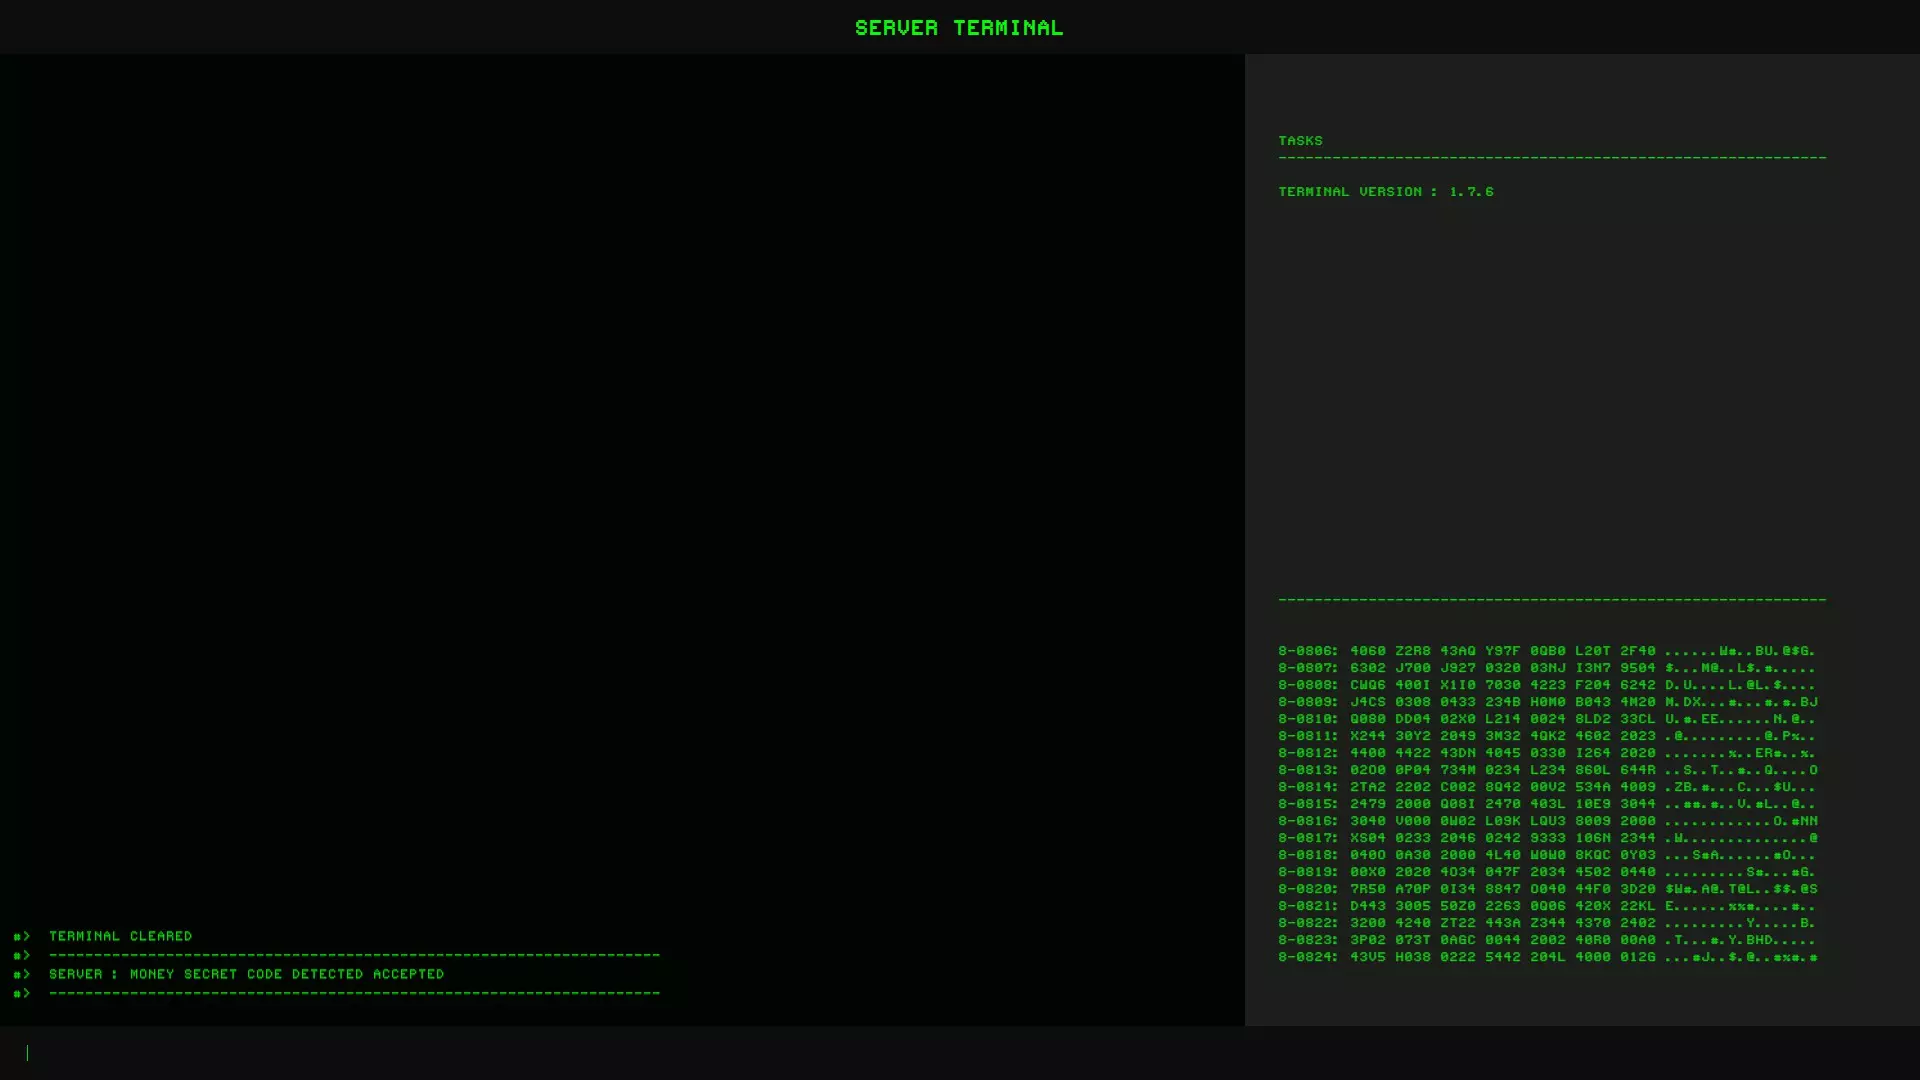Click the 8-0812 memory address label
Viewport: 1920px width, 1080px height.
1307,753
